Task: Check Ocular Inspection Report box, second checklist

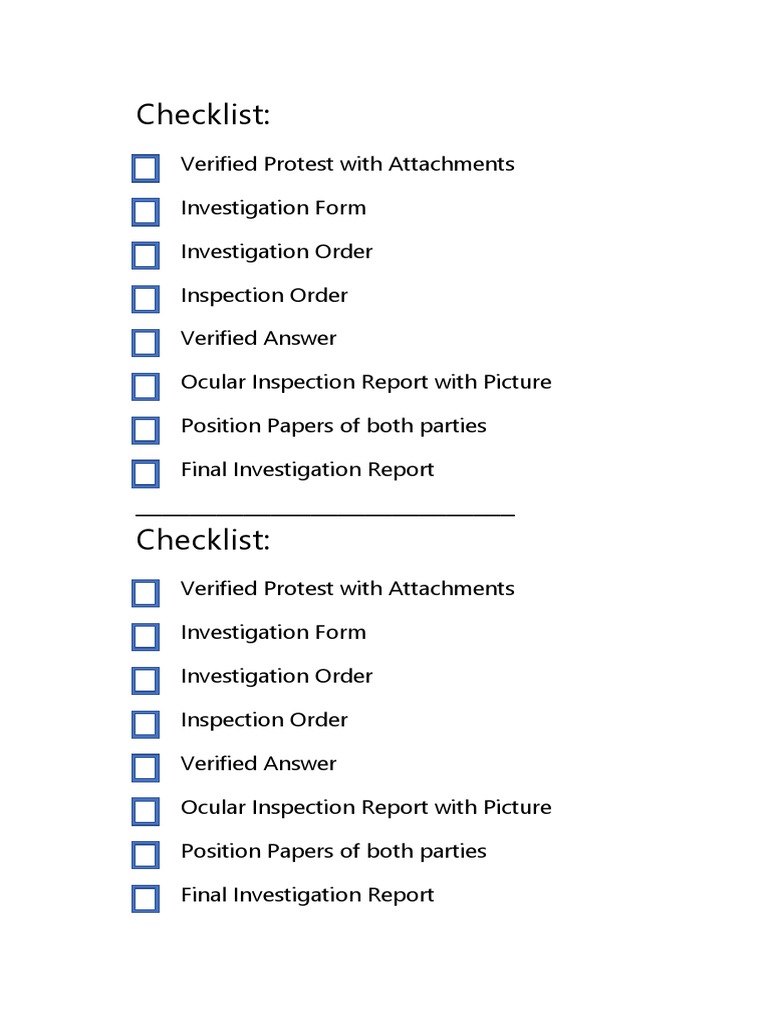Action: pyautogui.click(x=145, y=811)
